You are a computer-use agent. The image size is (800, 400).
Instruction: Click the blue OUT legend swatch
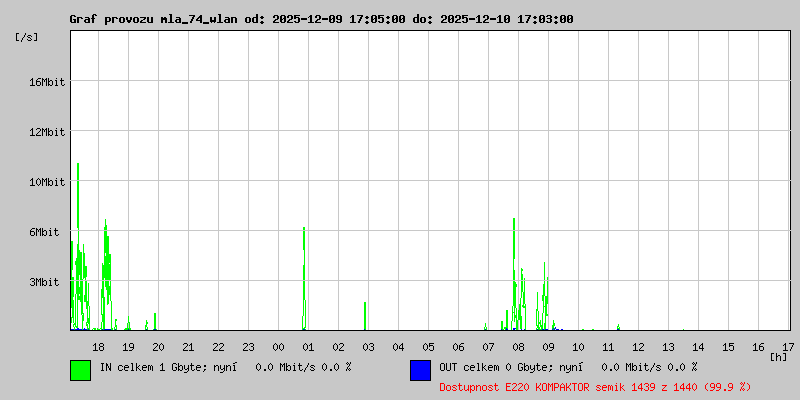click(420, 370)
